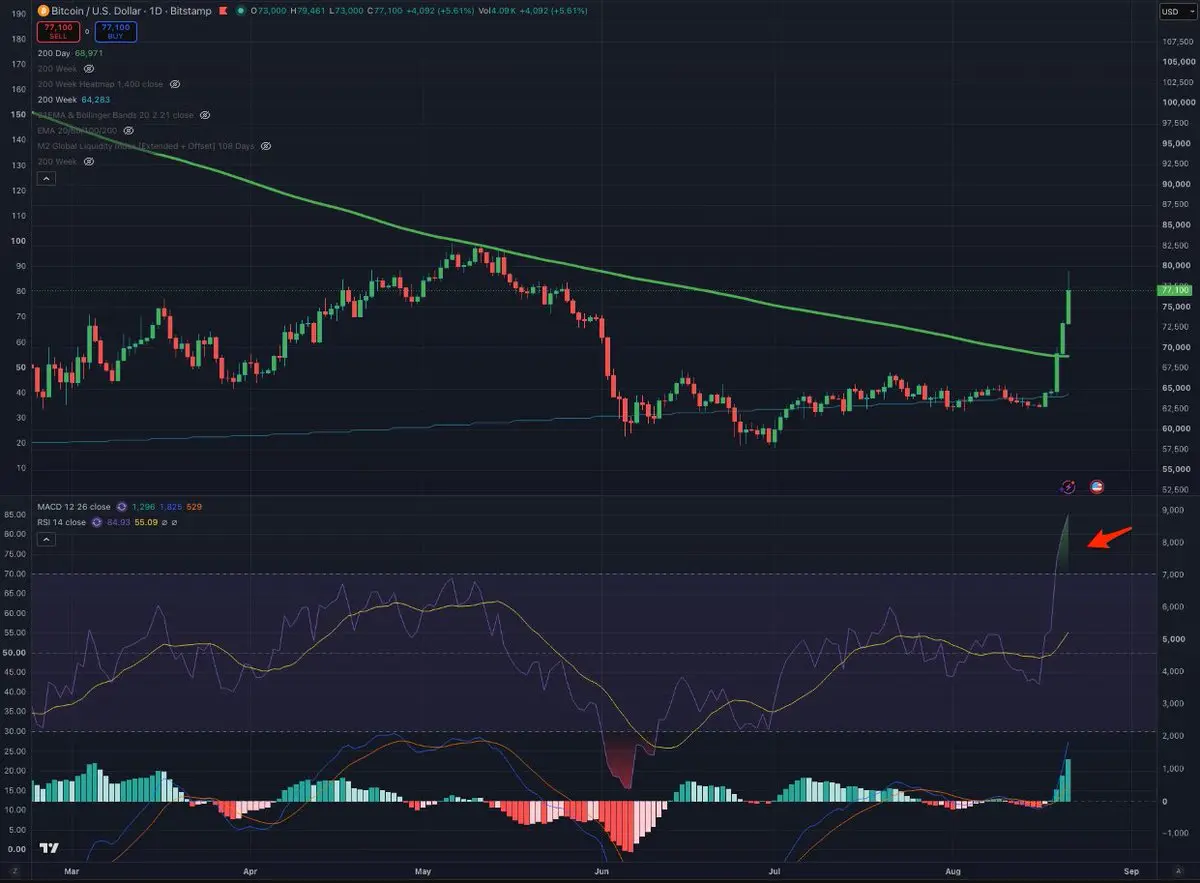Click the 9,000 MACD scale label

click(x=1171, y=509)
